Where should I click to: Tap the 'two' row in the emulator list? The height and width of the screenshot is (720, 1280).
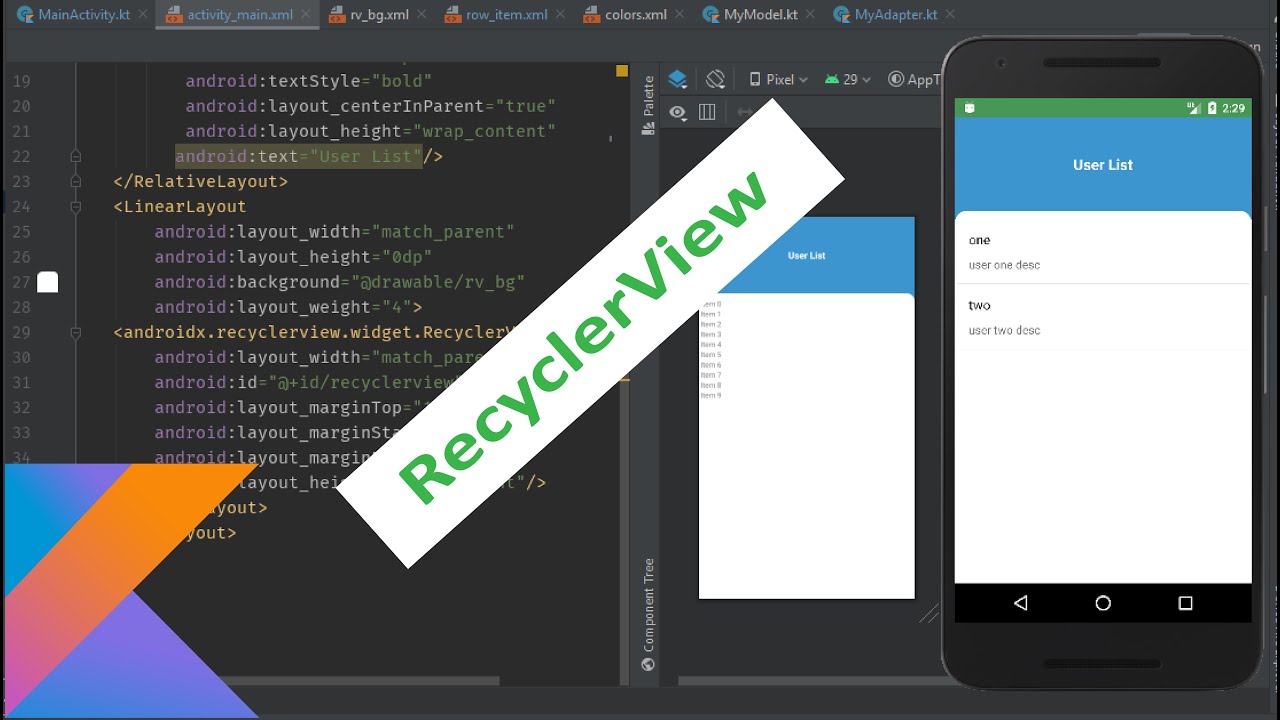pyautogui.click(x=1103, y=317)
